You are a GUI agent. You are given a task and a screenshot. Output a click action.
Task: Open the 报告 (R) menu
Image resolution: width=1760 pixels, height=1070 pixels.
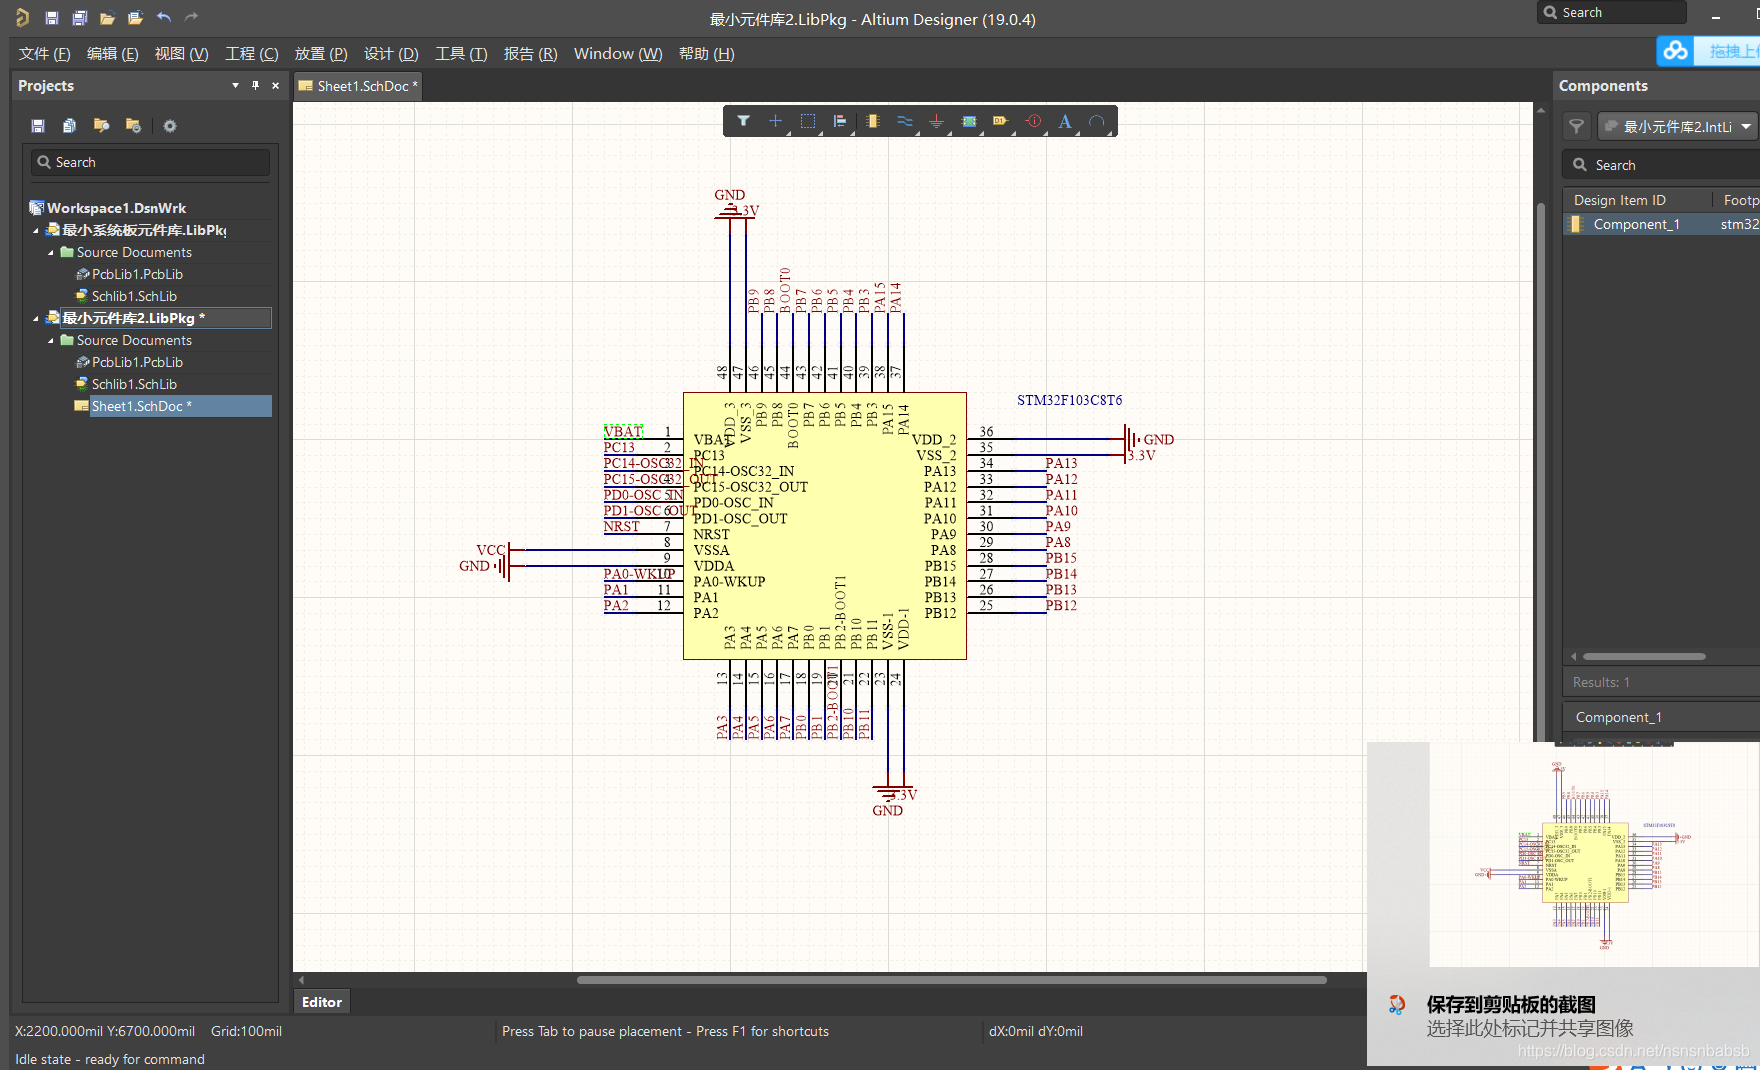(530, 54)
